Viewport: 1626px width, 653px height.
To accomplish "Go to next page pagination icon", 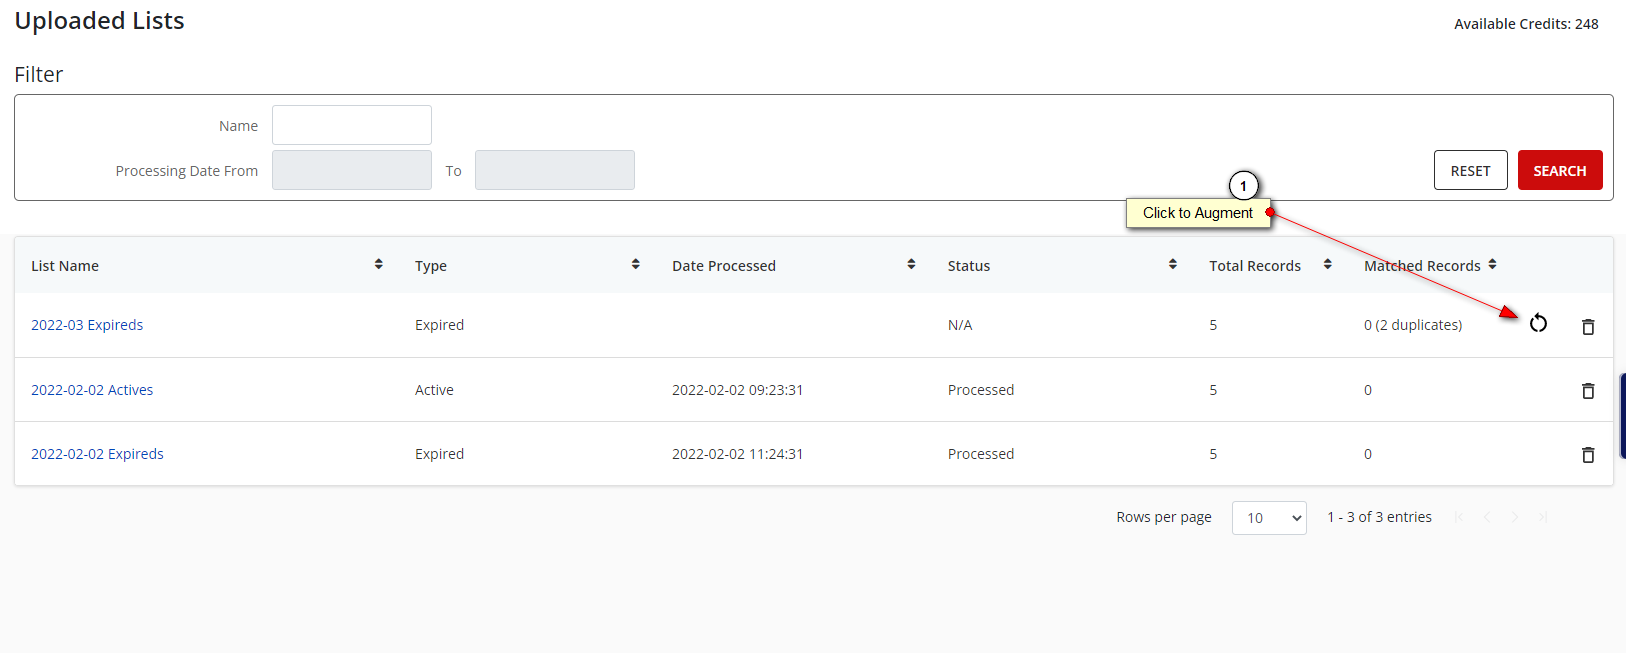I will (1515, 517).
